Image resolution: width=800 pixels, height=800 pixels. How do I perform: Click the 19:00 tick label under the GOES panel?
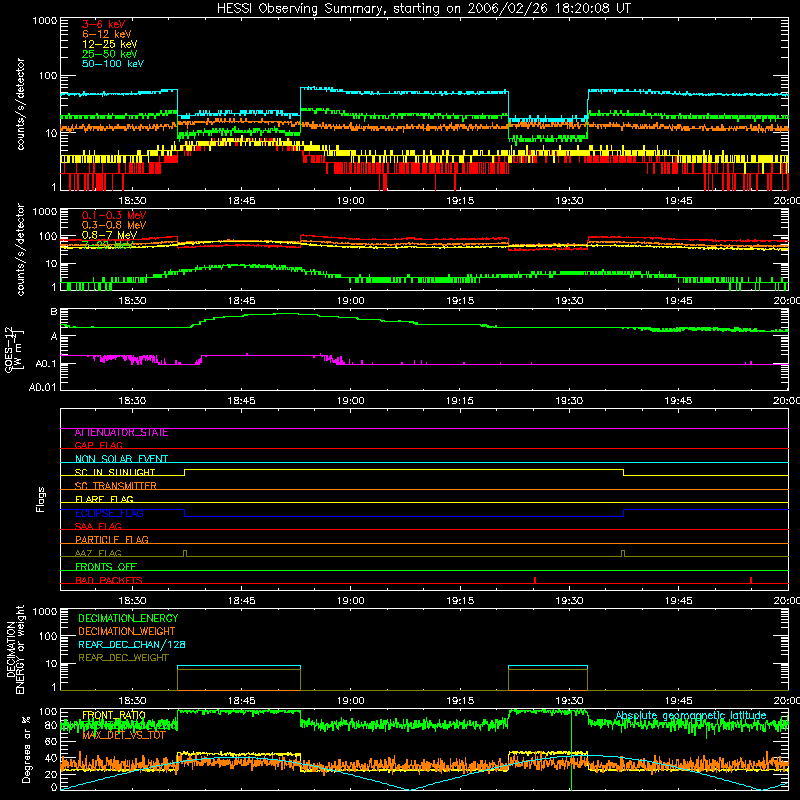point(351,401)
